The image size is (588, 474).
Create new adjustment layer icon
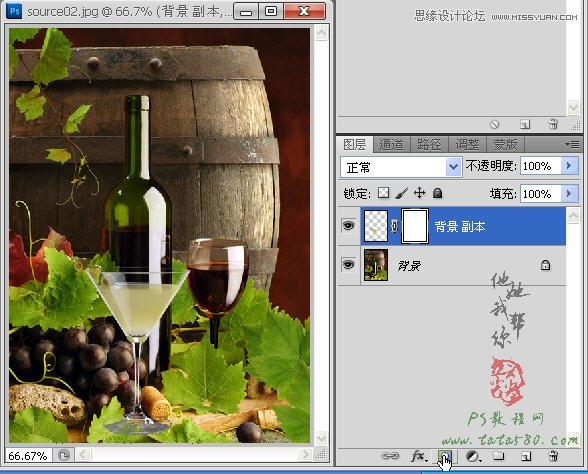click(473, 456)
